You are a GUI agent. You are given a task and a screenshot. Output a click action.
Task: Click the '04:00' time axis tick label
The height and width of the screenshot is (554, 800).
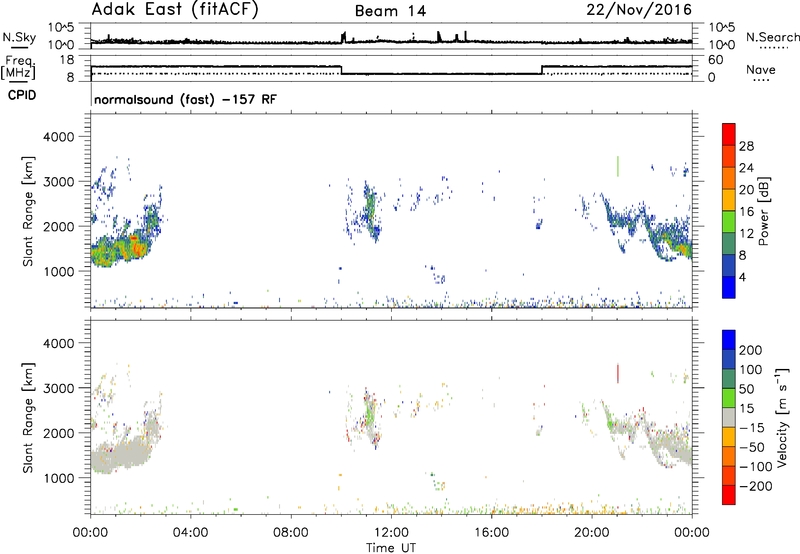tap(191, 533)
